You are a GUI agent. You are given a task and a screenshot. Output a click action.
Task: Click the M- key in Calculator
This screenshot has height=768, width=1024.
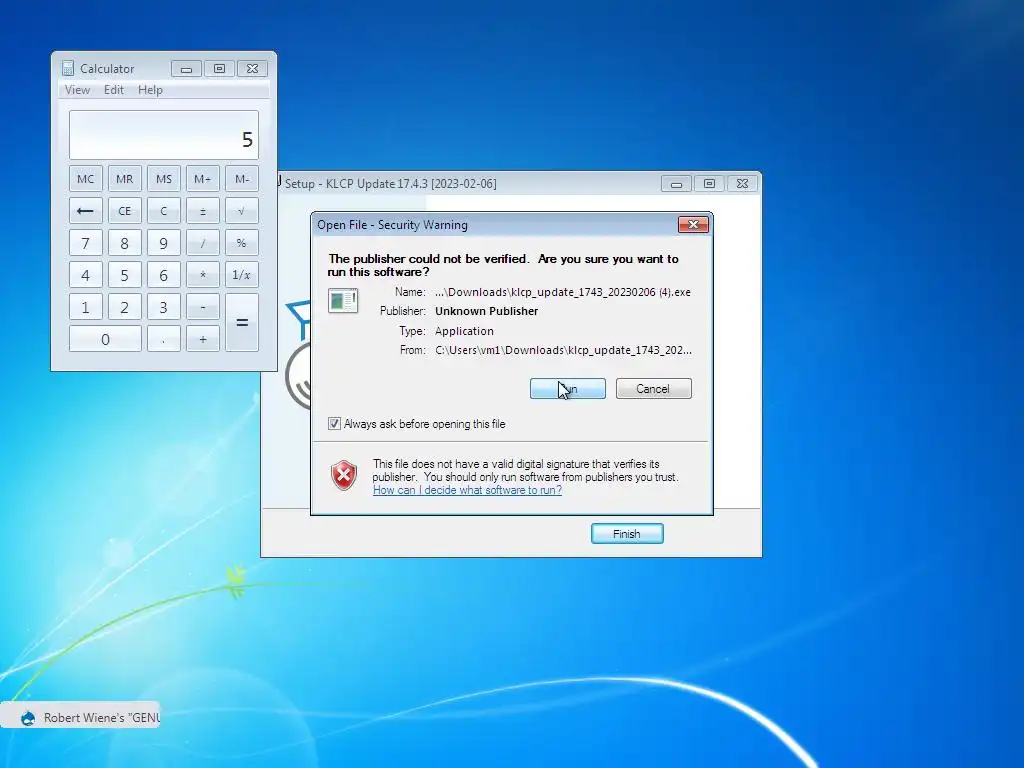[x=242, y=179]
